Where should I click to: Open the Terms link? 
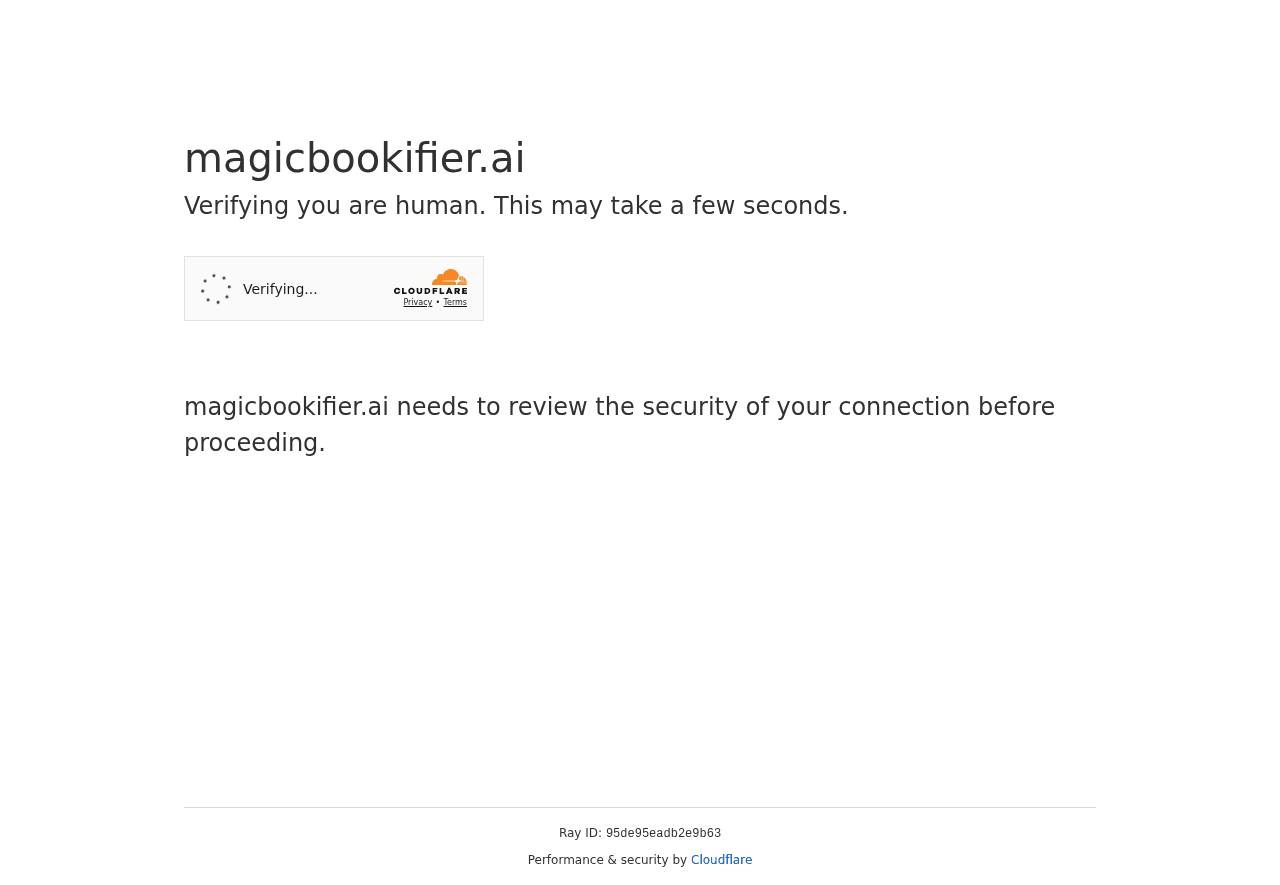click(x=455, y=301)
